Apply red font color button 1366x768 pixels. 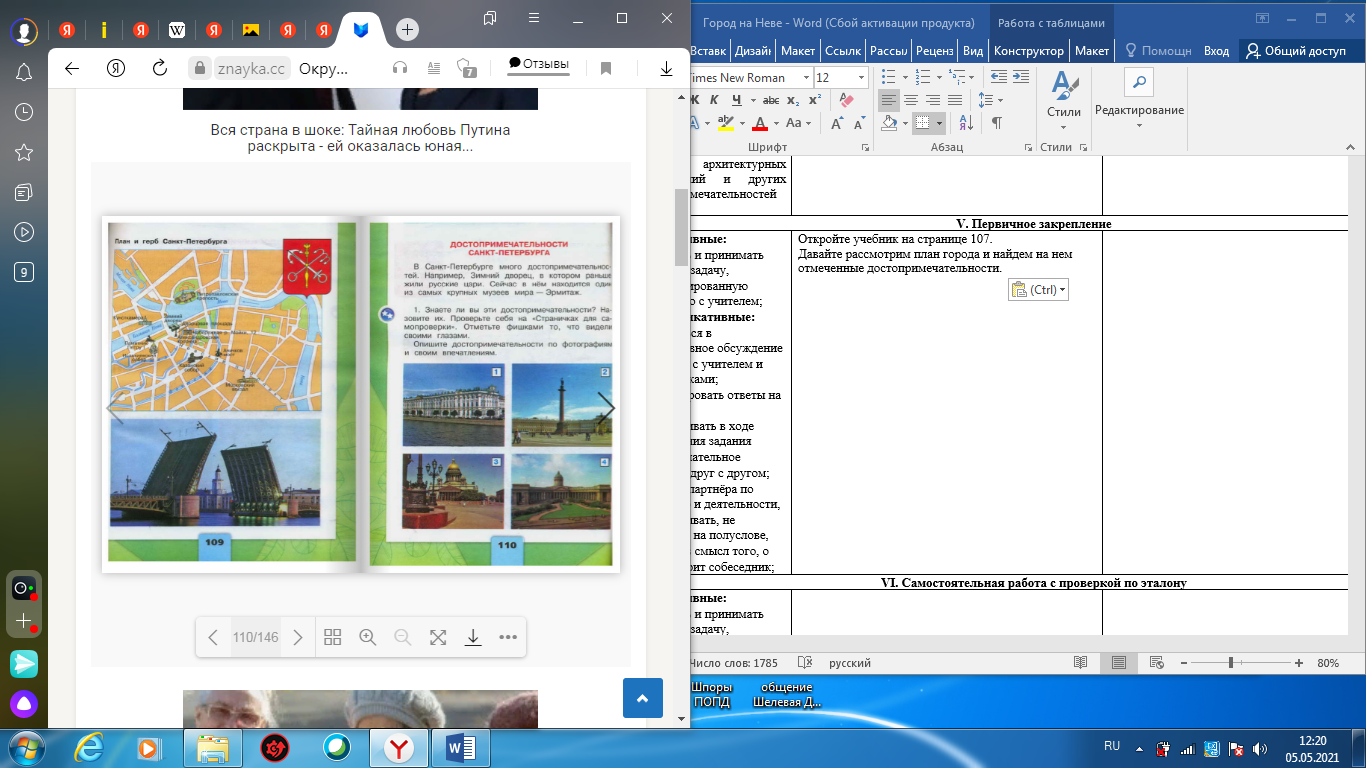(759, 123)
